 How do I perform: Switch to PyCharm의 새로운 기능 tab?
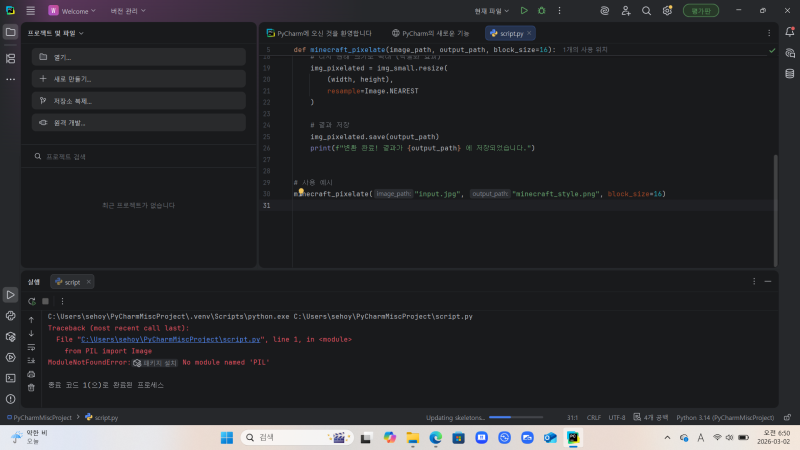[x=431, y=33]
